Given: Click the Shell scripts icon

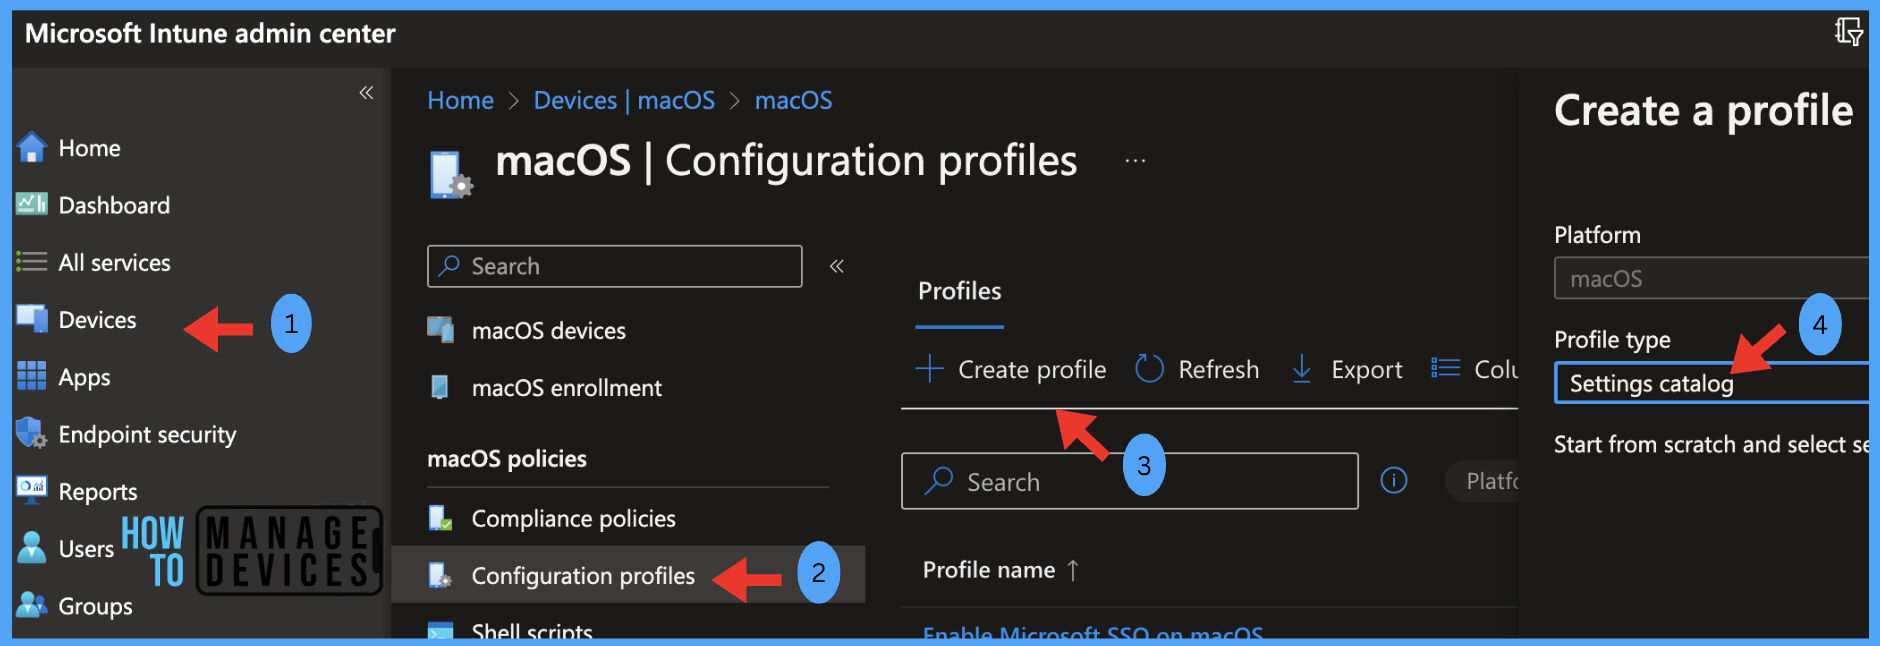Looking at the screenshot, I should [x=440, y=631].
